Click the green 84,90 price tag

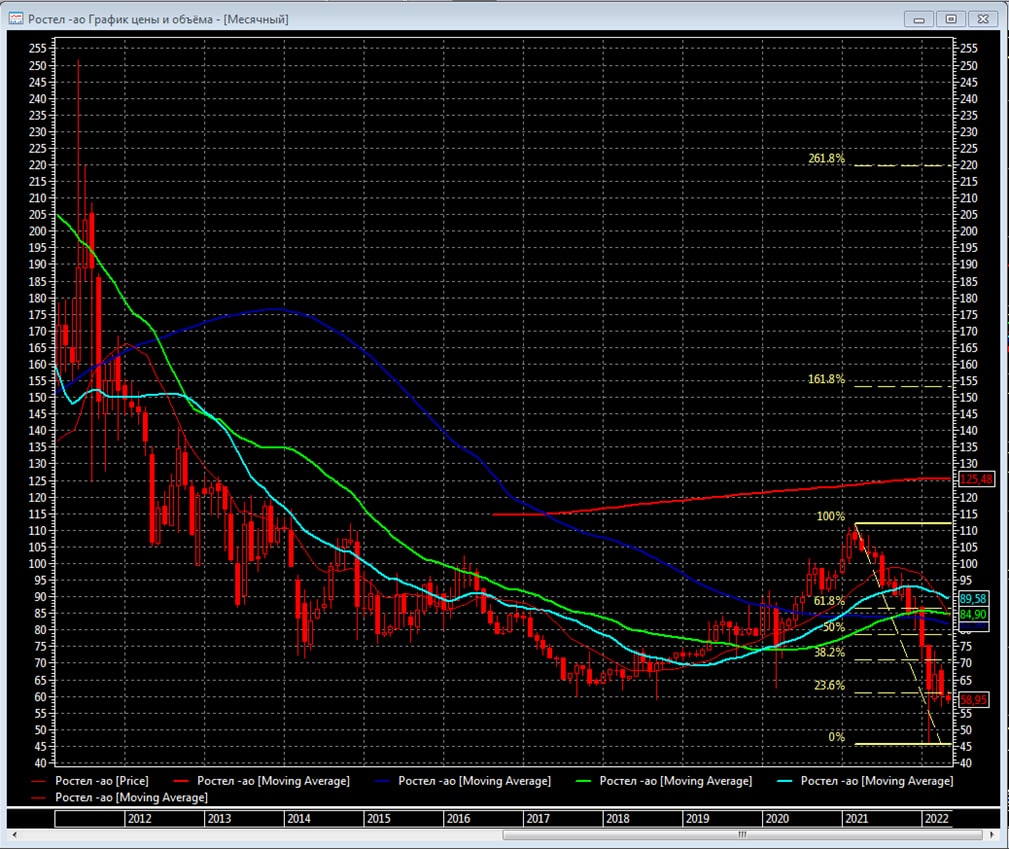[x=973, y=614]
